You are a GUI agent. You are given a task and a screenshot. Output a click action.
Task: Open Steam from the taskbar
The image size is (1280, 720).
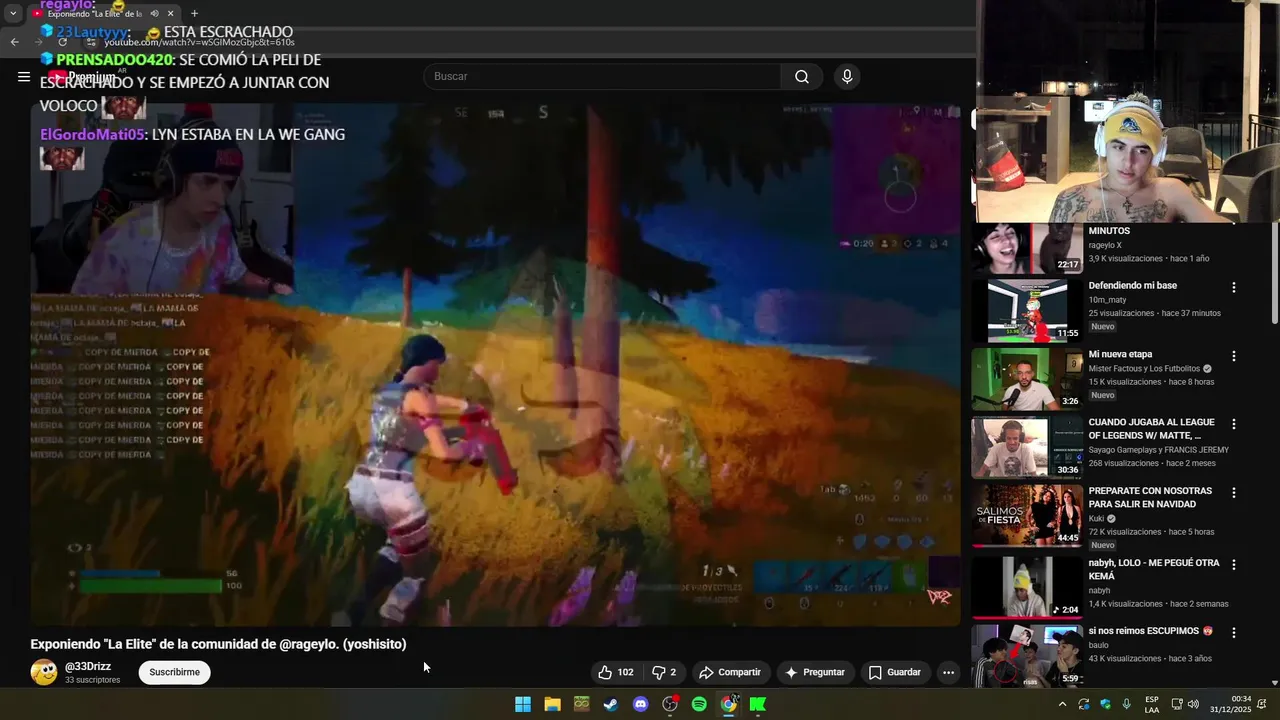(611, 704)
